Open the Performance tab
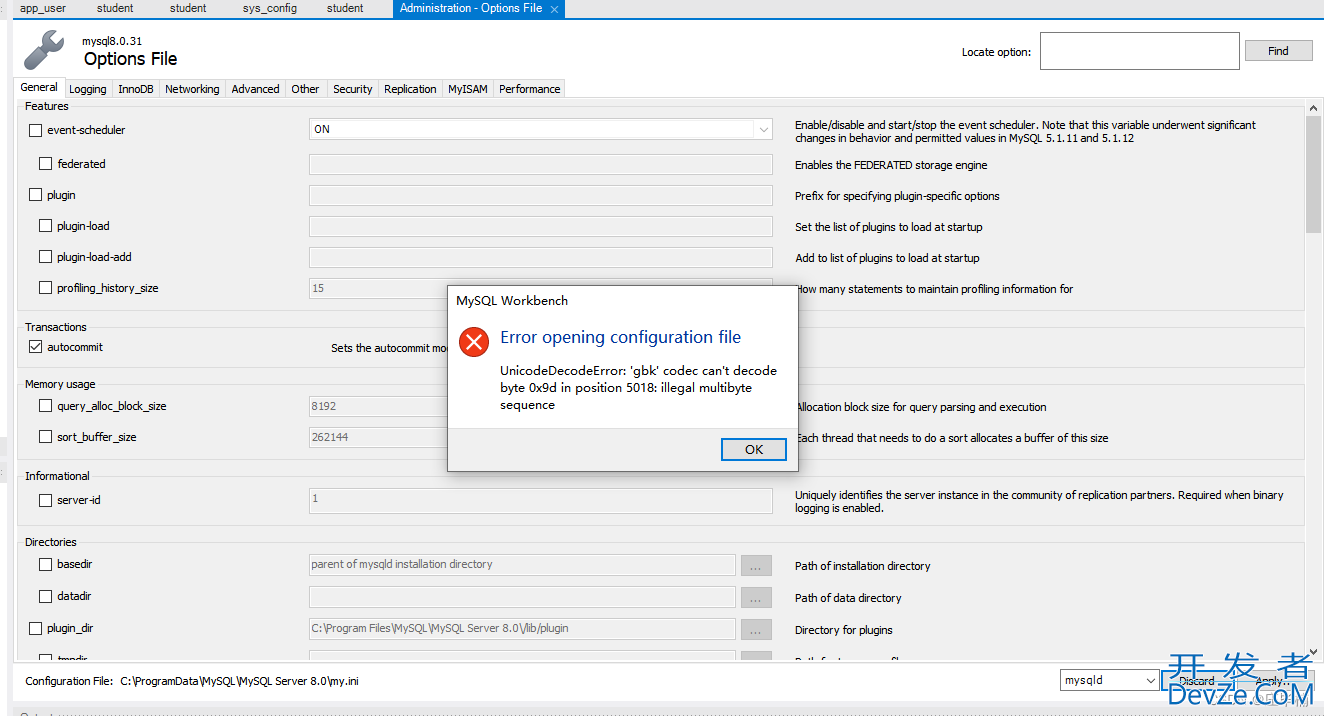This screenshot has height=716, width=1324. 530,89
